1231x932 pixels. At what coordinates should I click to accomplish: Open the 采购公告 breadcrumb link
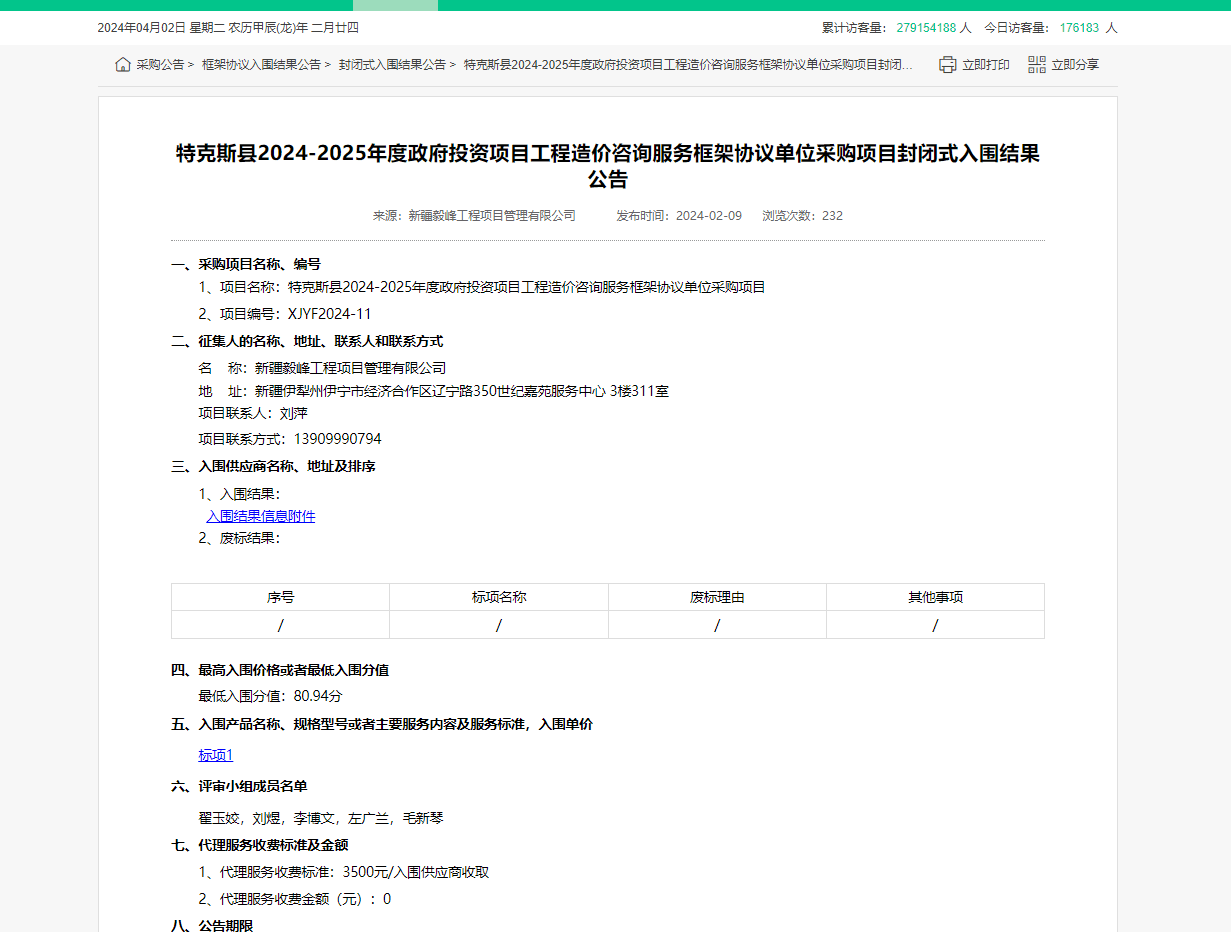tap(160, 65)
